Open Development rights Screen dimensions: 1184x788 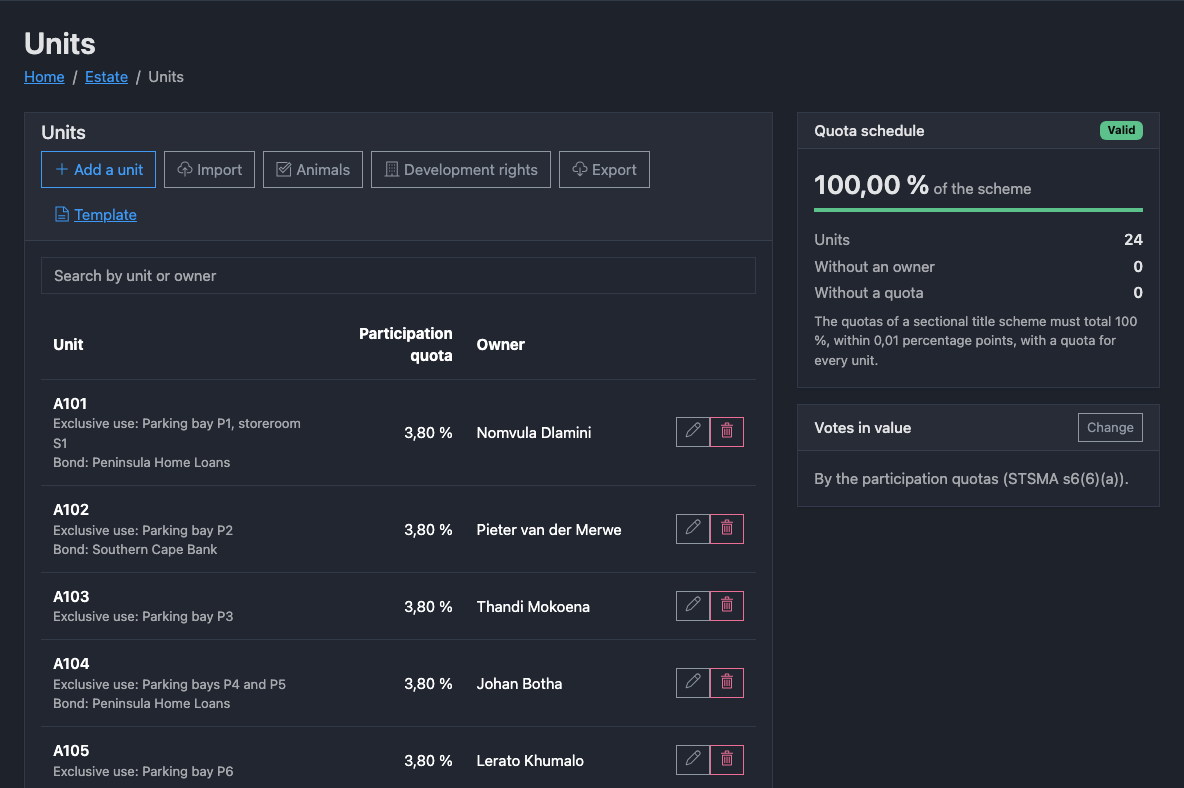point(461,170)
